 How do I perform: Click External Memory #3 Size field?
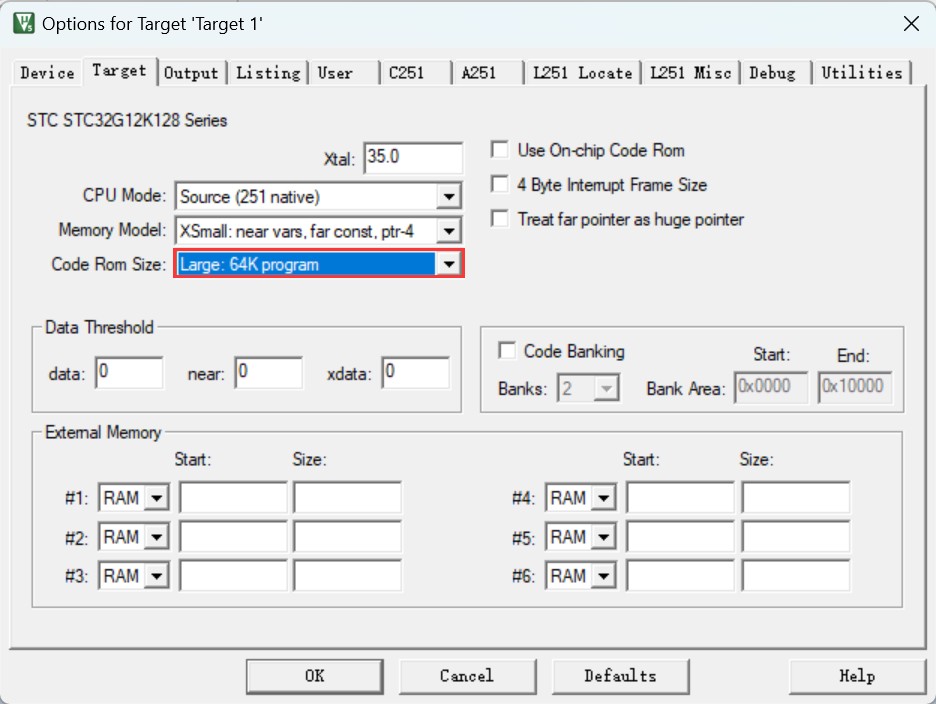point(347,576)
